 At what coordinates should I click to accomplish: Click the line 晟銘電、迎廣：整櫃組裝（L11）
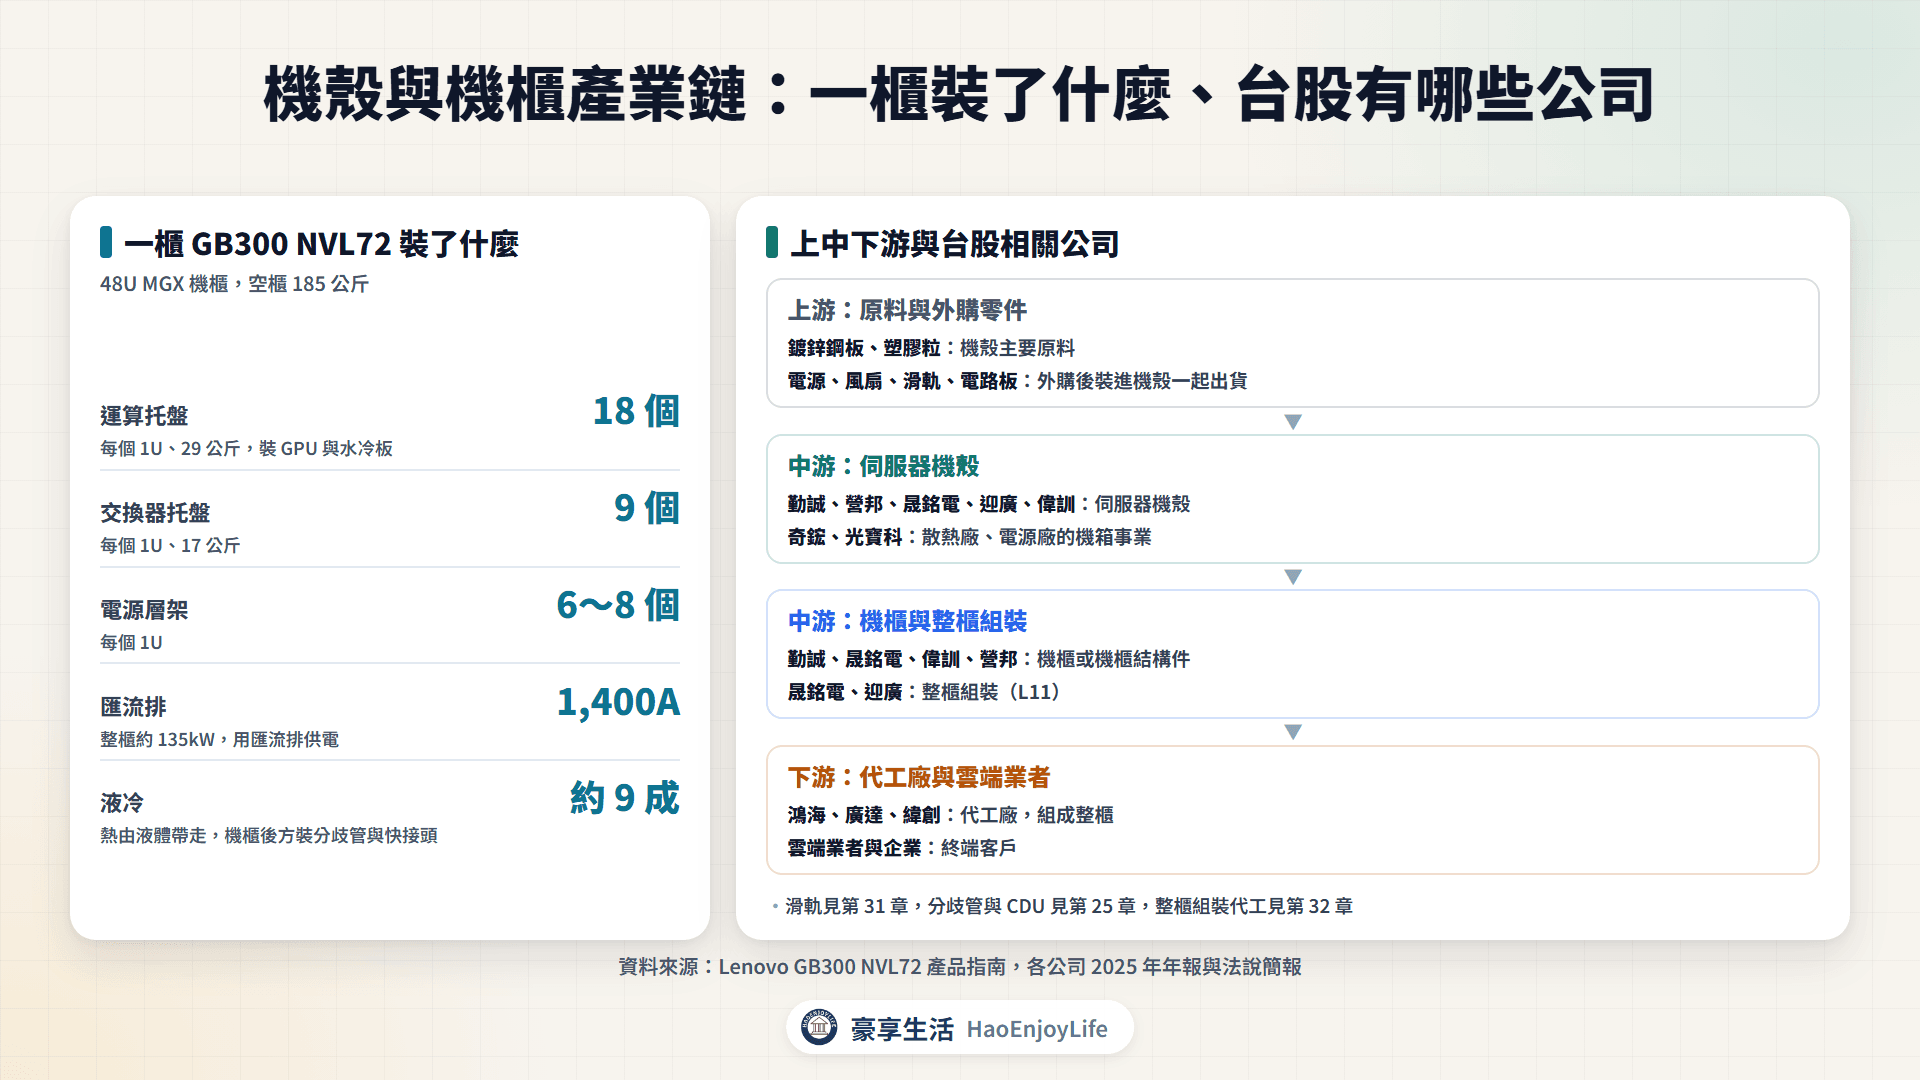coord(925,692)
